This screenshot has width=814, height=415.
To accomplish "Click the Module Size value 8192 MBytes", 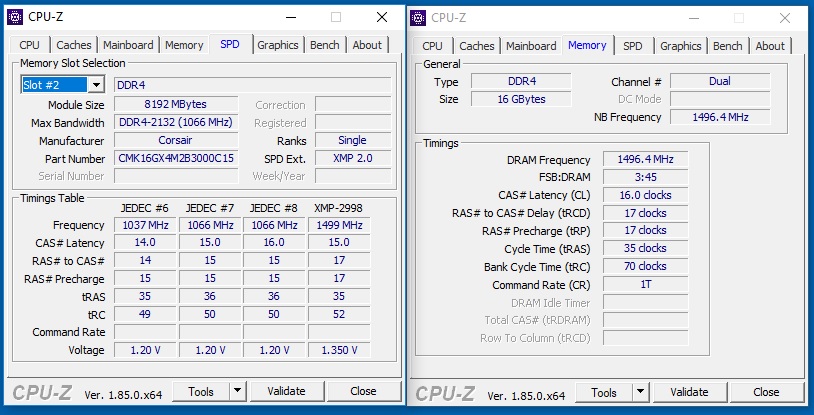I will (x=176, y=104).
